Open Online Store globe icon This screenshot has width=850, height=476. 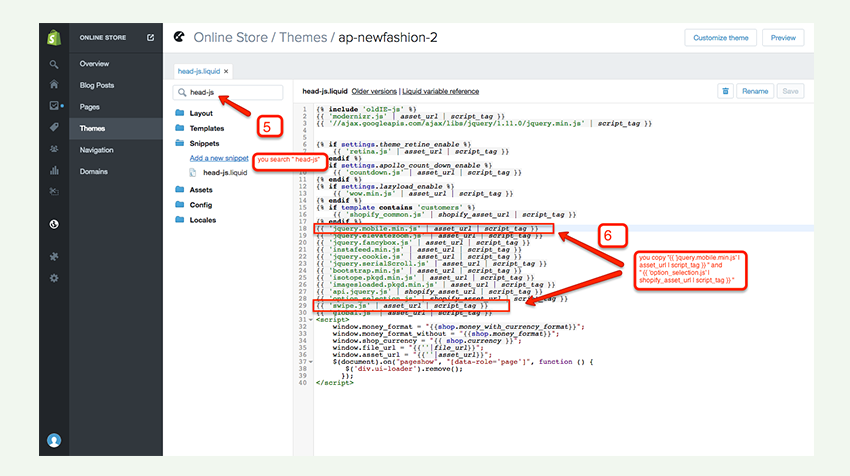pos(54,224)
